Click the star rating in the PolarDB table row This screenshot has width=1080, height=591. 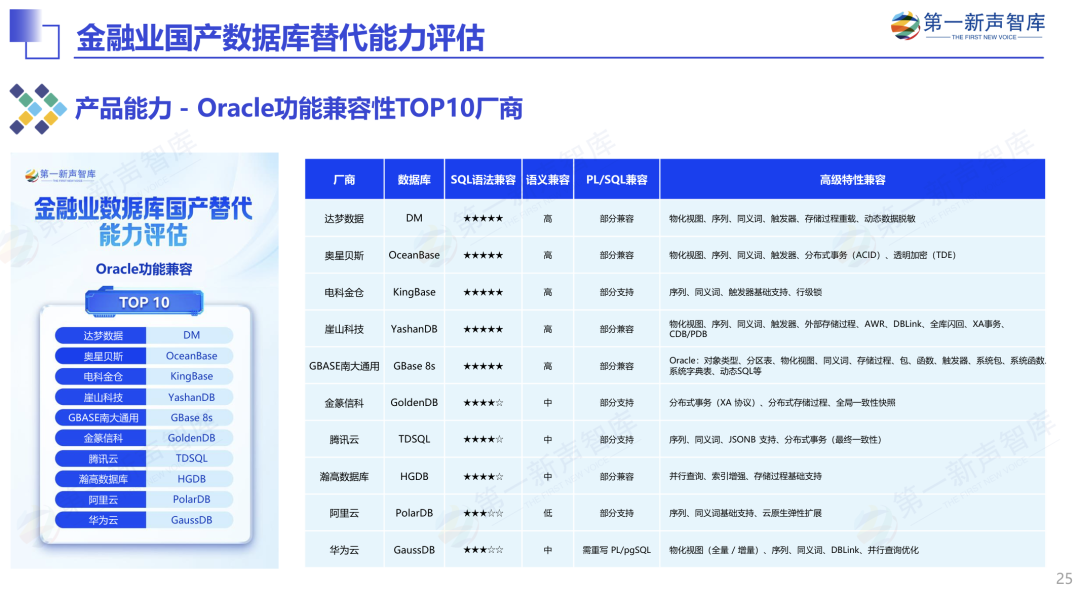483,513
